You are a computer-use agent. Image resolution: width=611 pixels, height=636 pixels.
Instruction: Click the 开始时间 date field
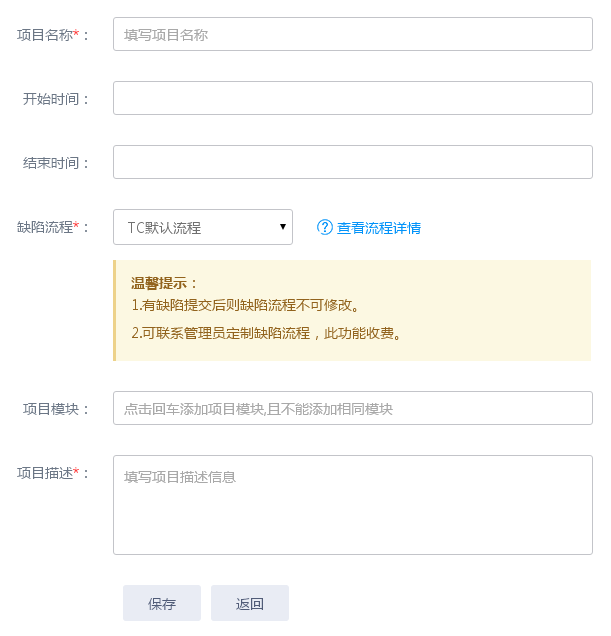pos(352,98)
